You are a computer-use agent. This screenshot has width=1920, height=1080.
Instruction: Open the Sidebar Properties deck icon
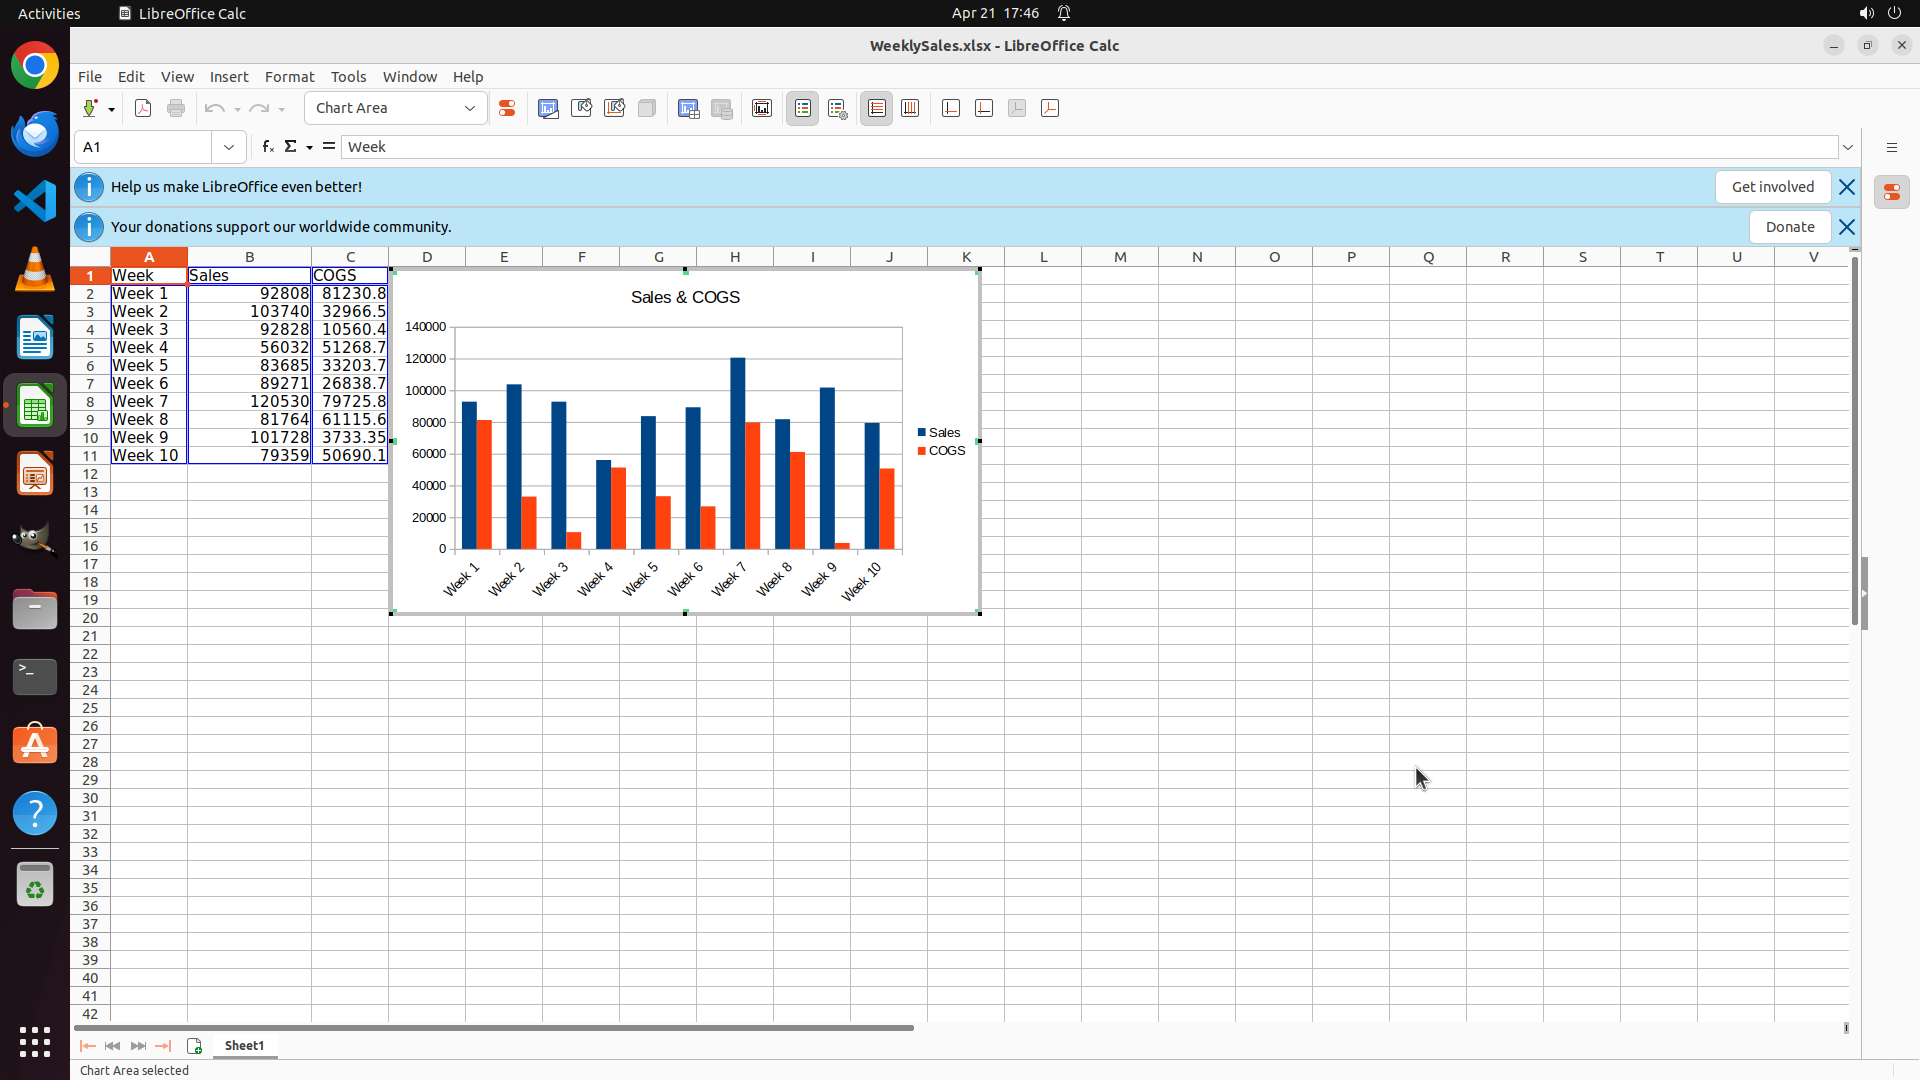[1891, 192]
